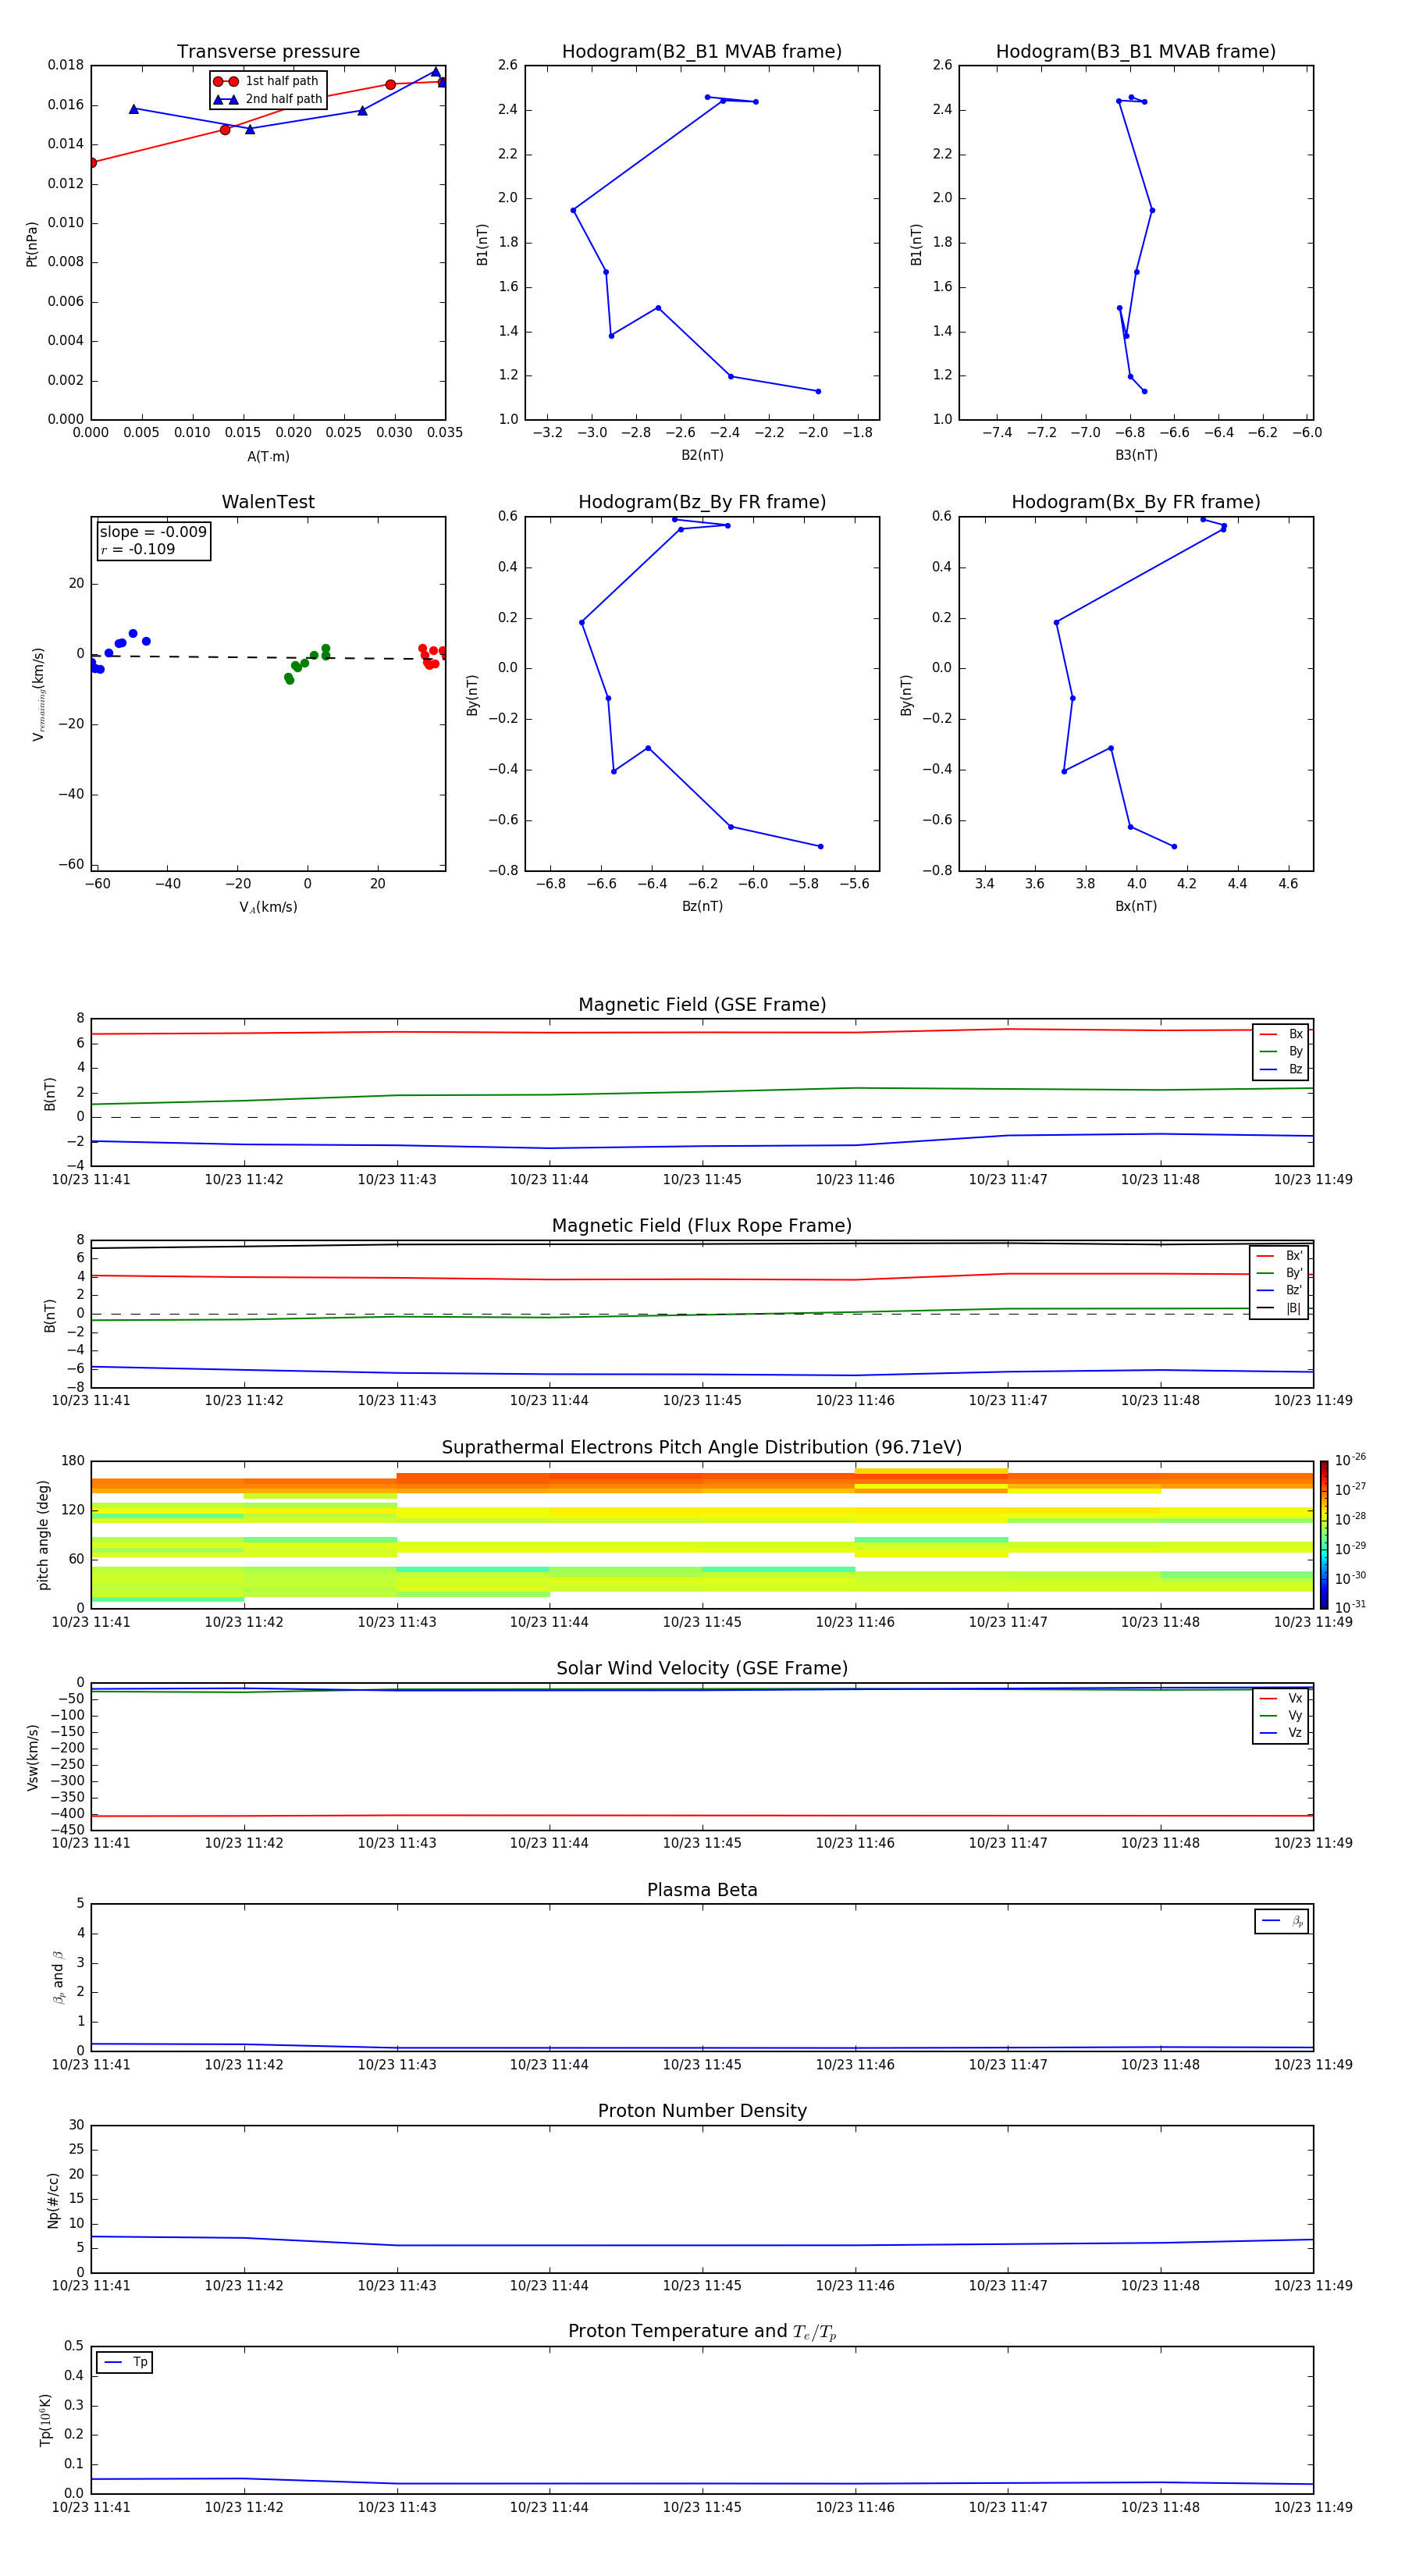The image size is (1405, 2576).
Task: Click the Hodogram(Bz_By FR frame) title
Action: point(702,502)
